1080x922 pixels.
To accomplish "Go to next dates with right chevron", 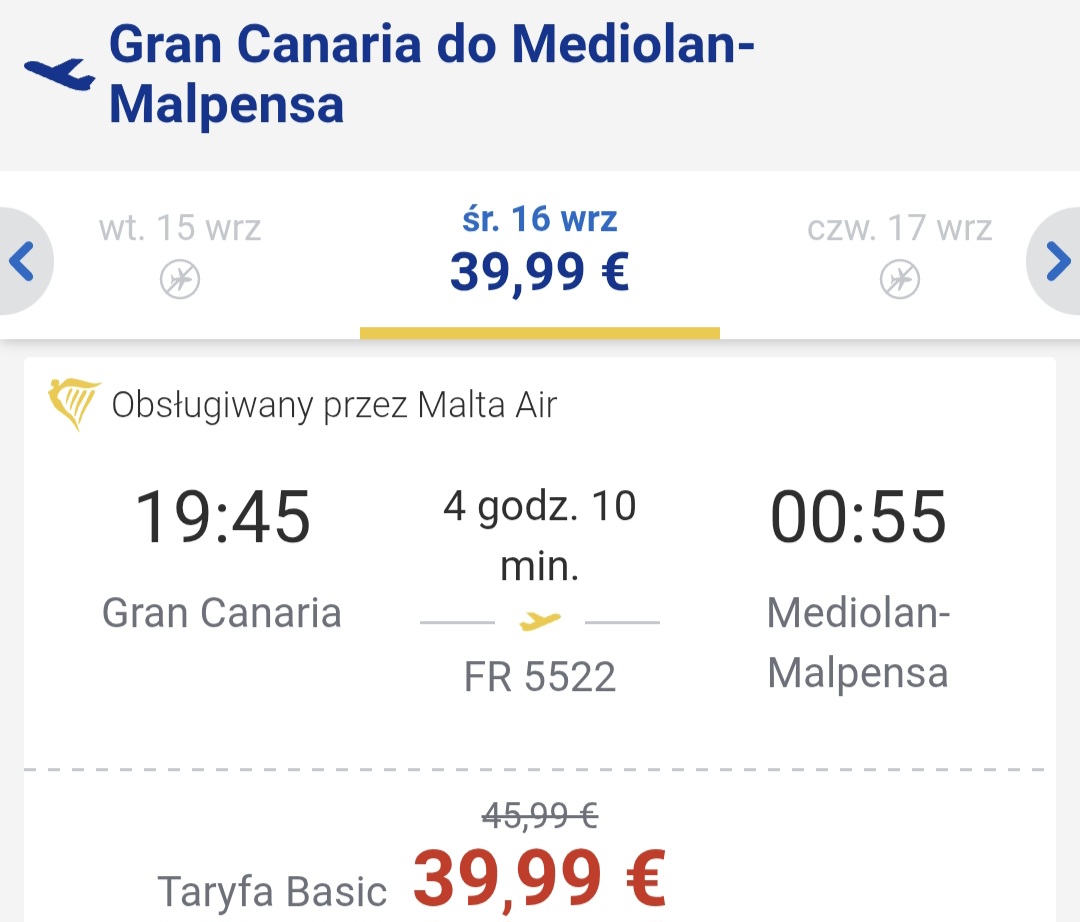I will 1057,261.
